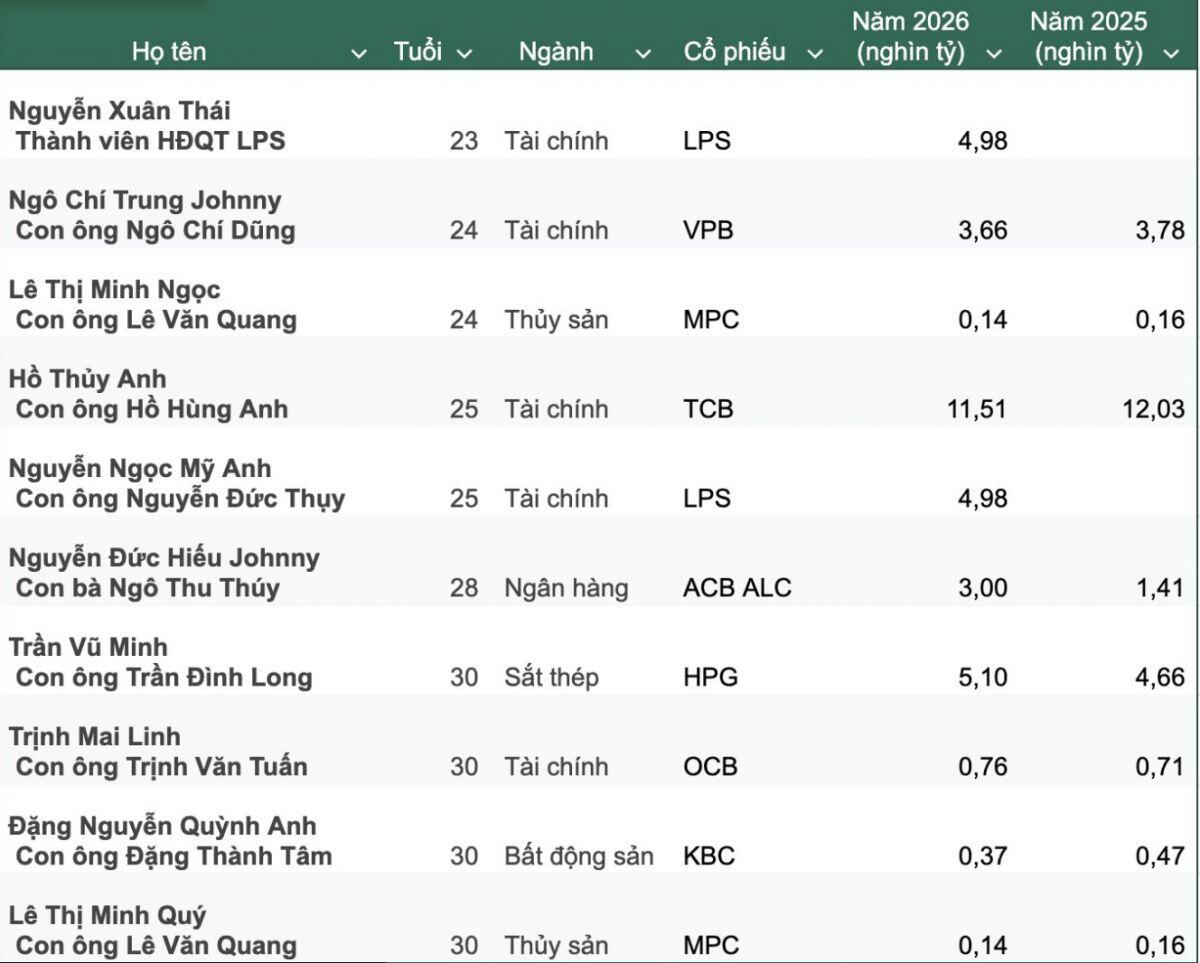Select the name Nguyễn Đức Hiếu Johnny

tap(164, 558)
